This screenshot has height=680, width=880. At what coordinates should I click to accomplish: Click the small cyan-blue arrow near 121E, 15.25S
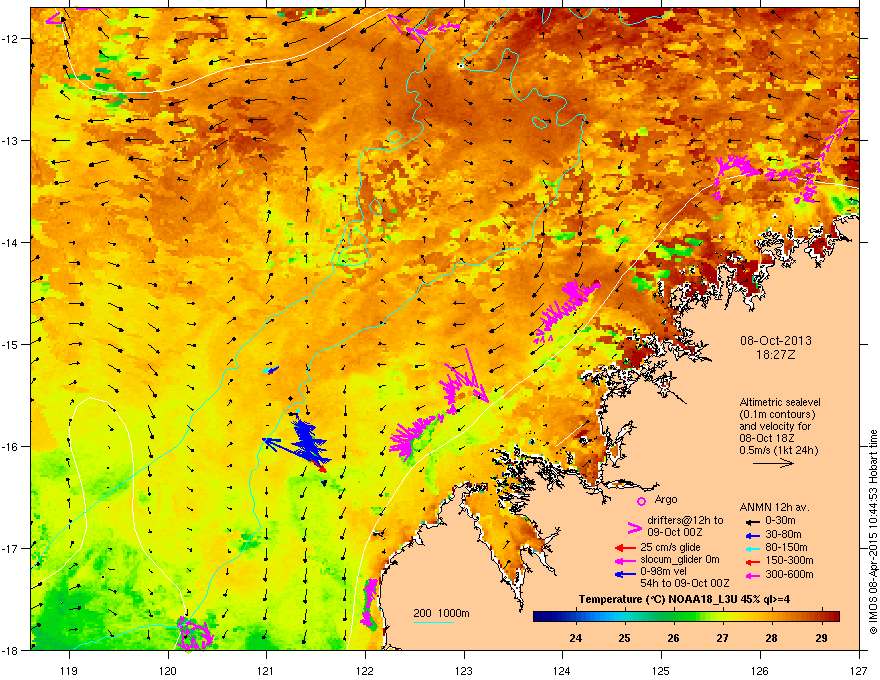pyautogui.click(x=271, y=370)
